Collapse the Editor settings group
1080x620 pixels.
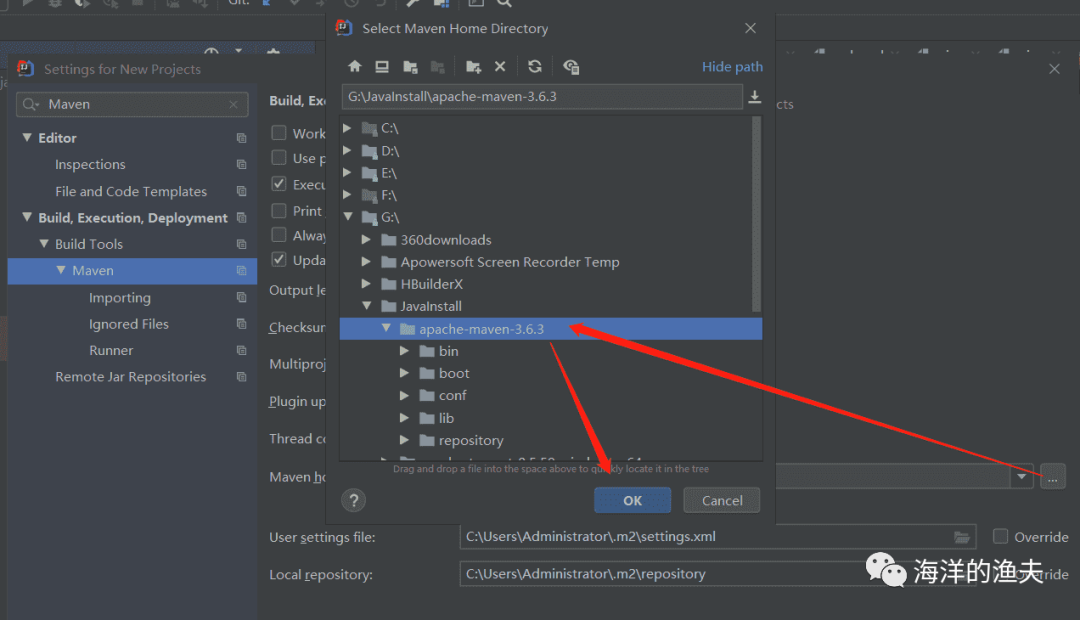pyautogui.click(x=27, y=137)
